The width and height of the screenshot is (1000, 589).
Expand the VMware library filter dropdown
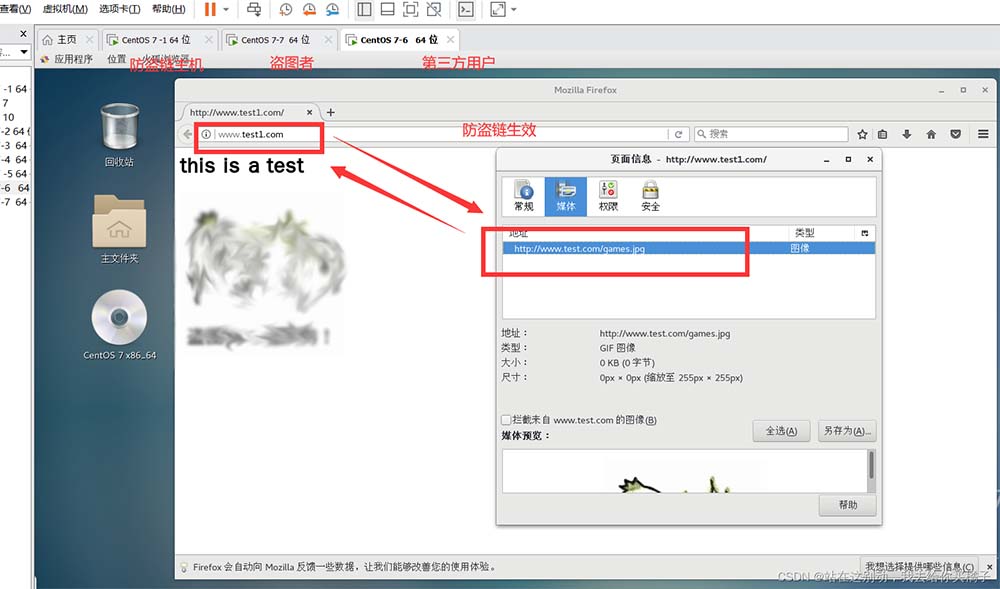pyautogui.click(x=24, y=52)
